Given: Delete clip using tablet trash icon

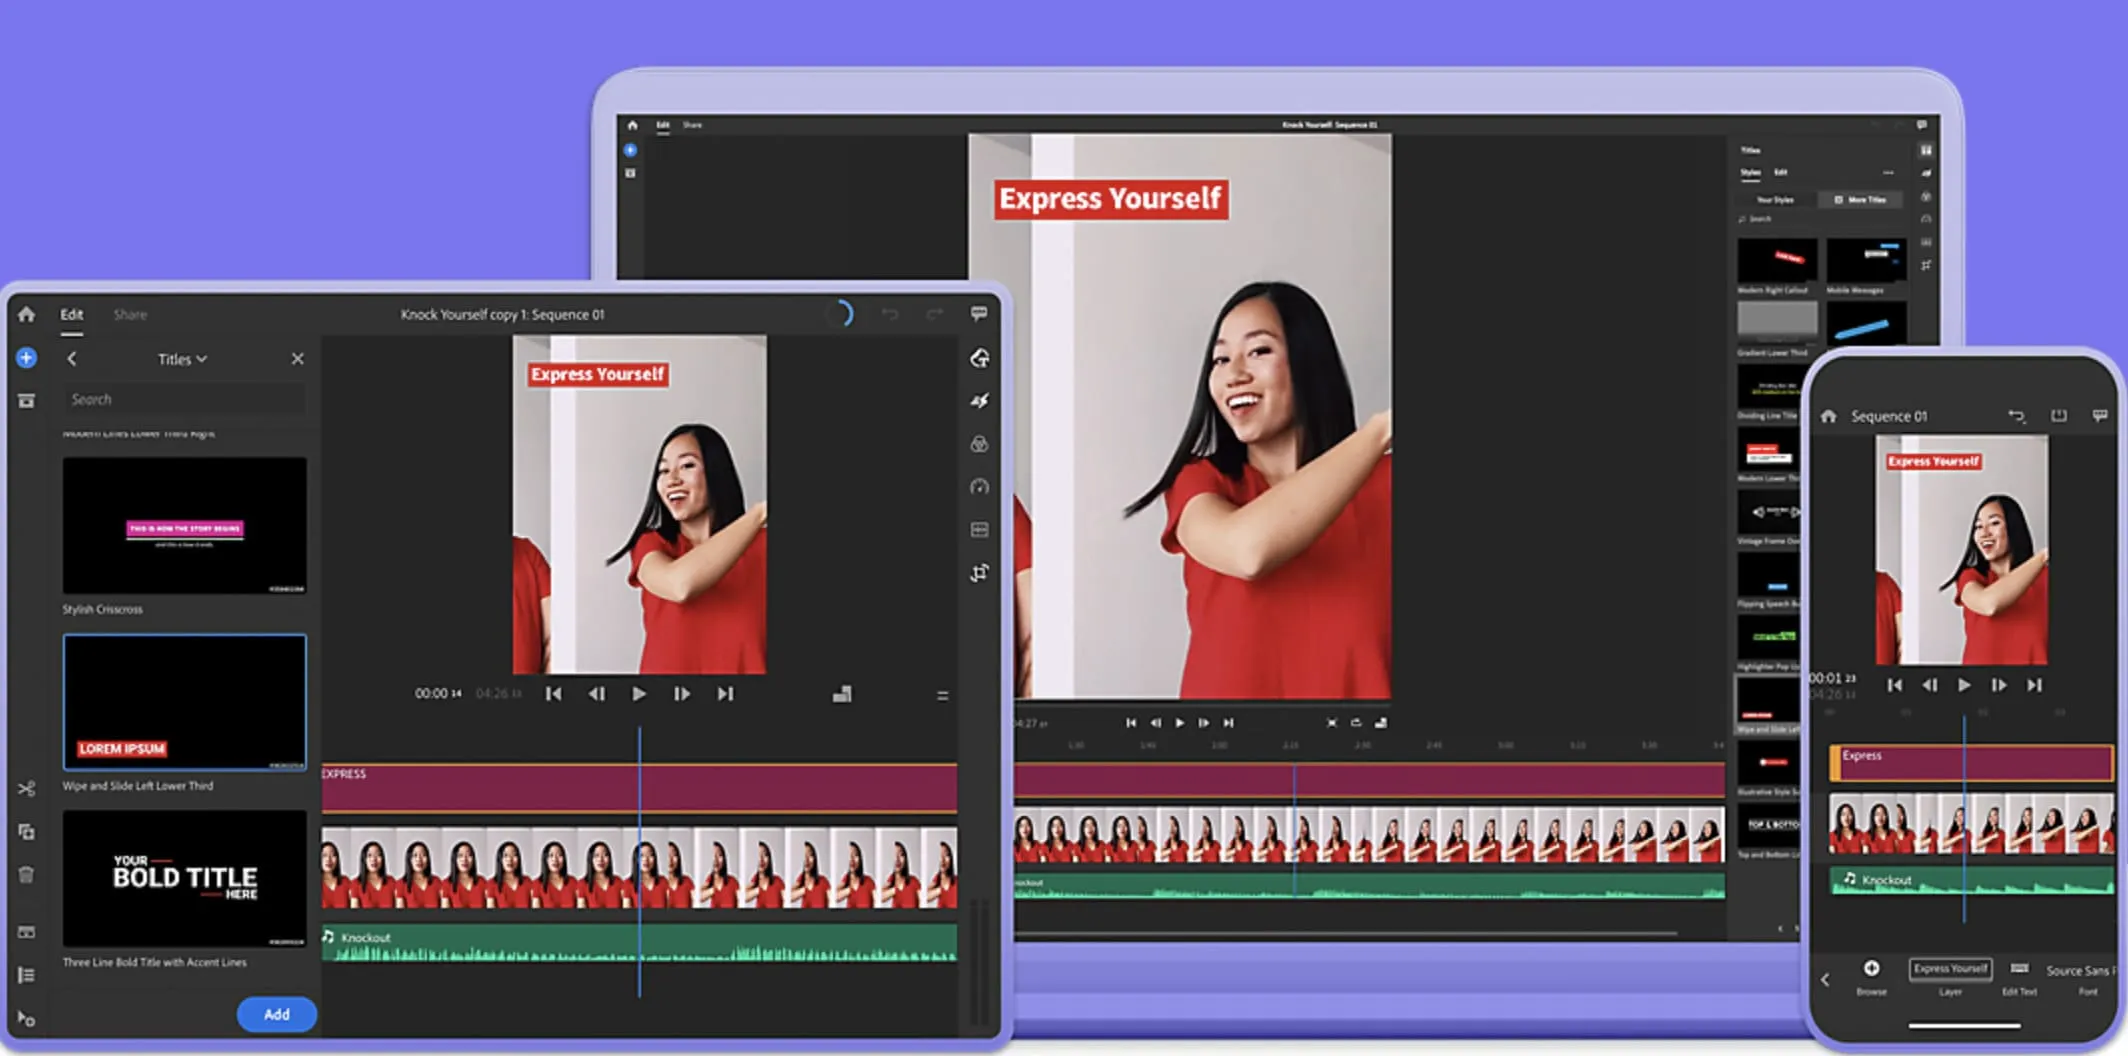Looking at the screenshot, I should click(x=27, y=875).
